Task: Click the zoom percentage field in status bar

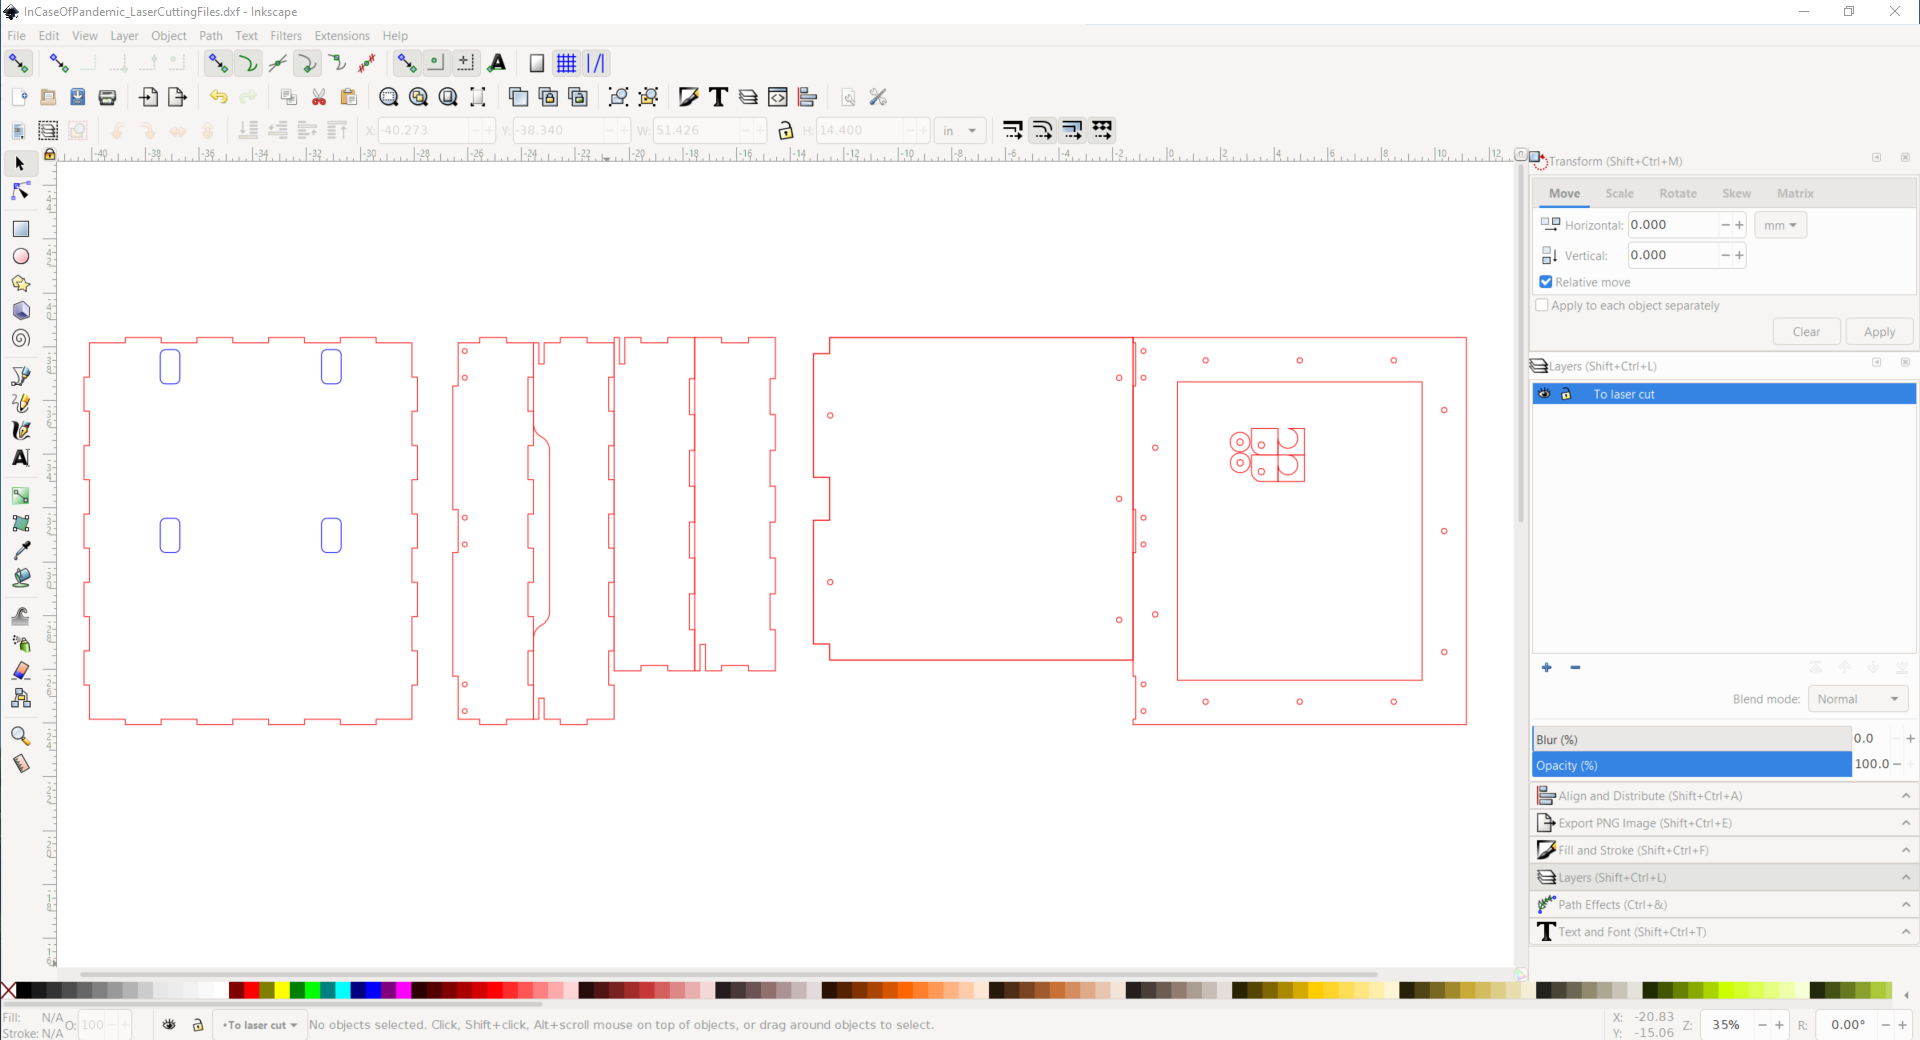Action: pos(1727,1025)
